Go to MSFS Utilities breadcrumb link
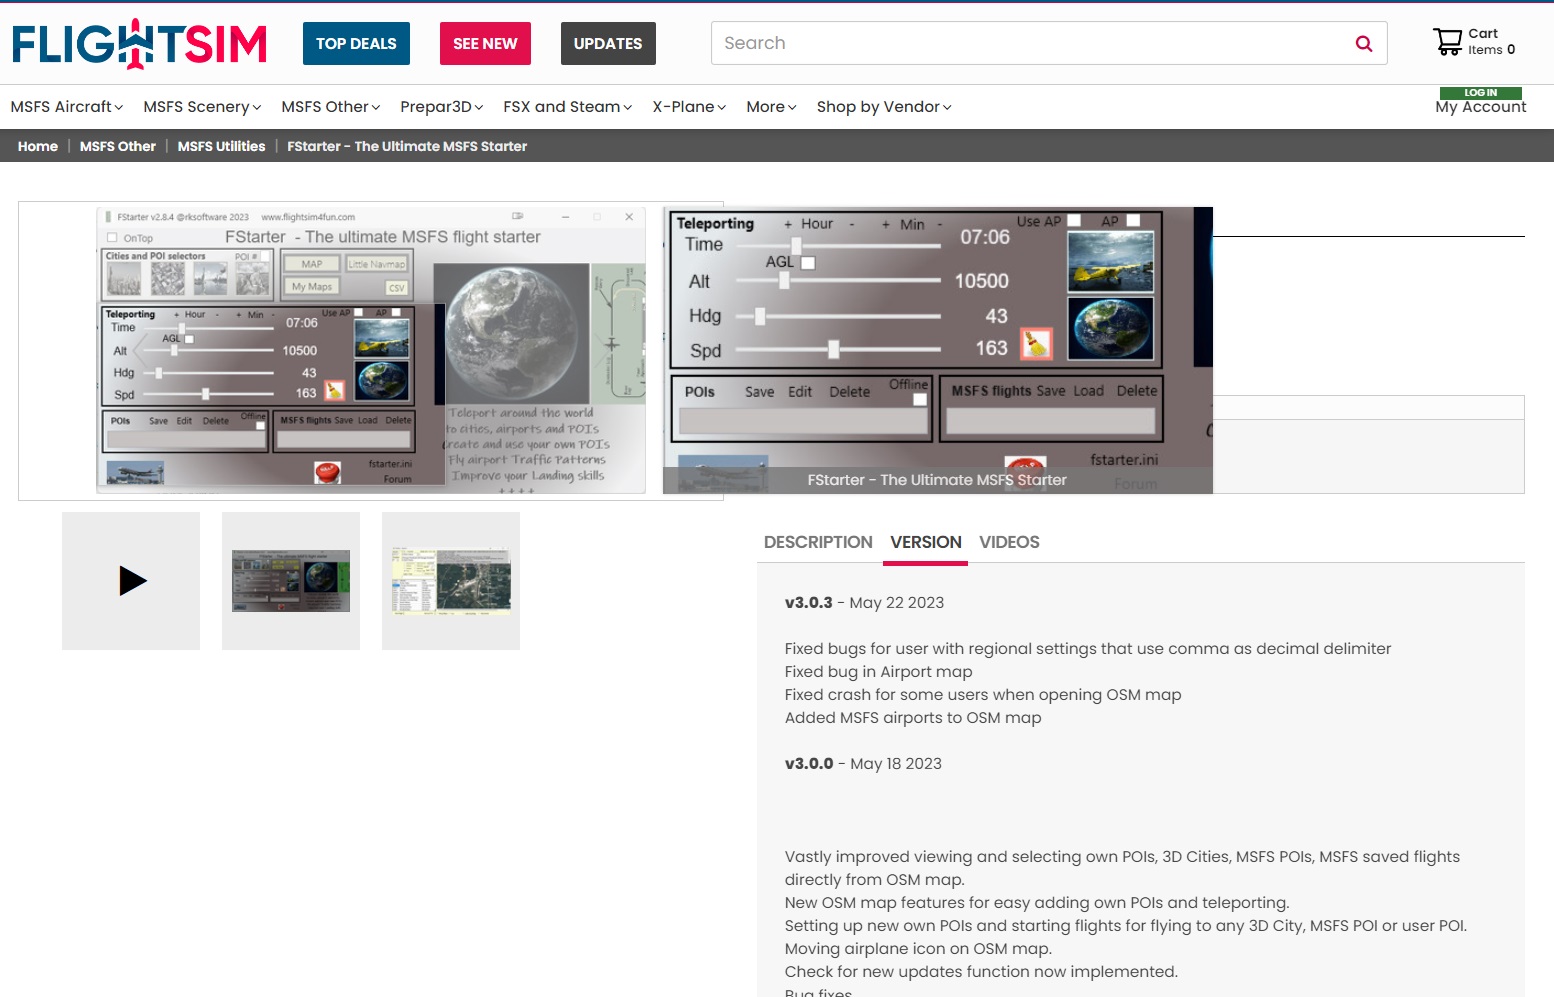Image resolution: width=1554 pixels, height=997 pixels. tap(221, 146)
